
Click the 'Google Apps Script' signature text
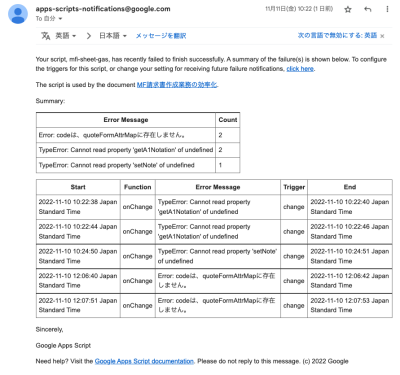[63, 345]
